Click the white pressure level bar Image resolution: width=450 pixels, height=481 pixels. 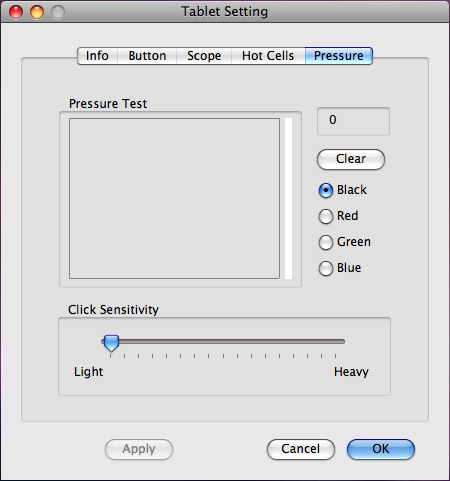click(289, 198)
